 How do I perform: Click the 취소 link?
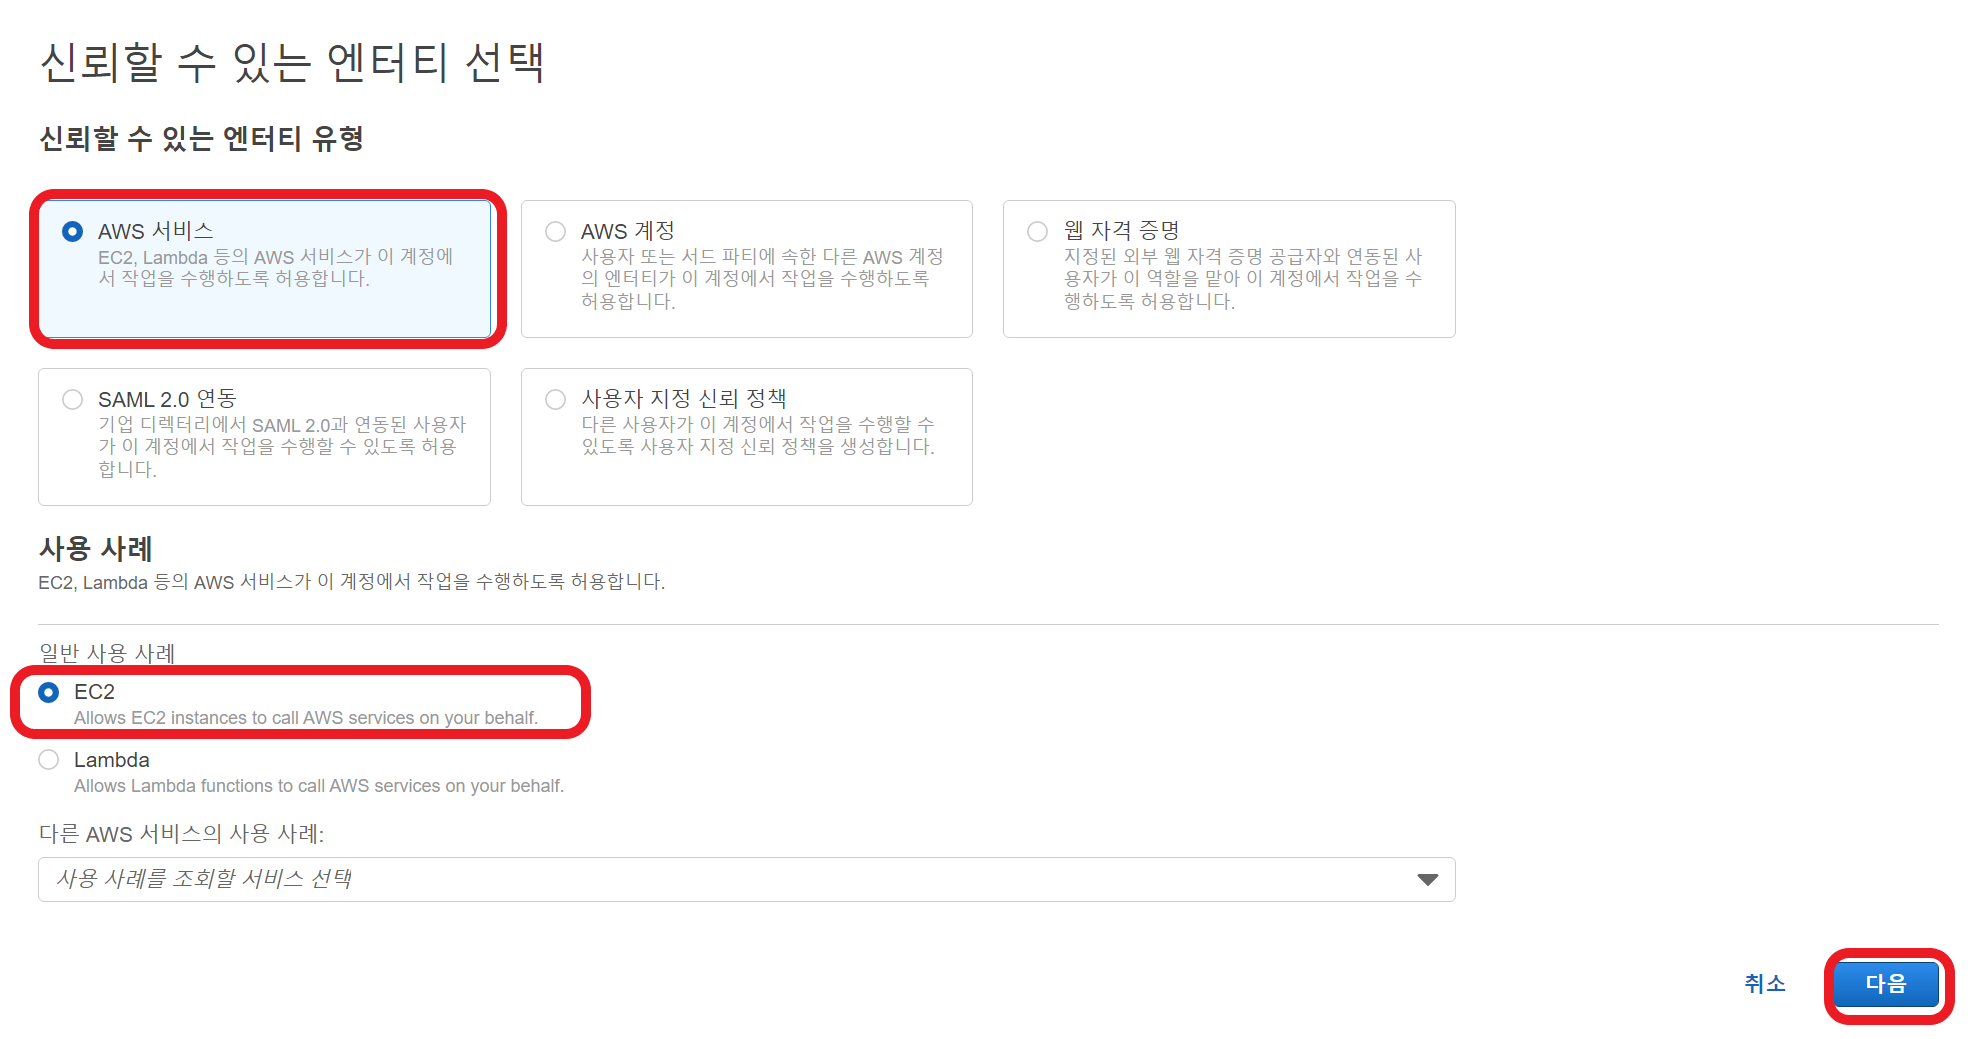tap(1764, 984)
